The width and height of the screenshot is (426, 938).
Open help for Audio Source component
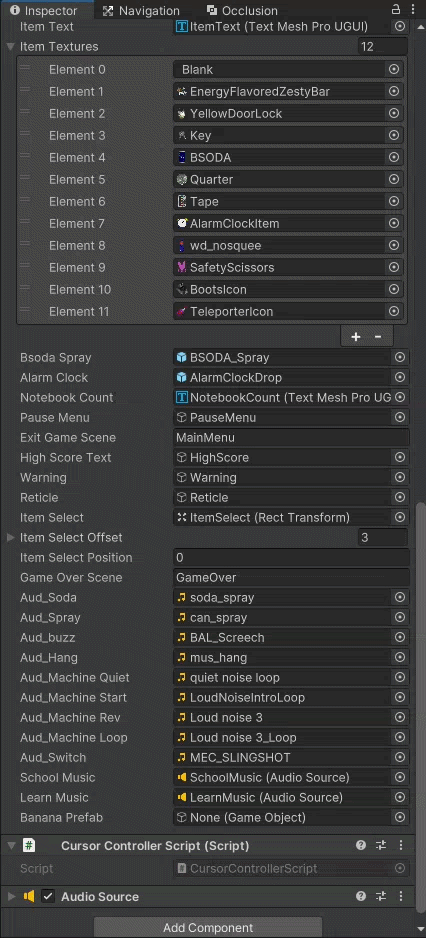point(361,896)
